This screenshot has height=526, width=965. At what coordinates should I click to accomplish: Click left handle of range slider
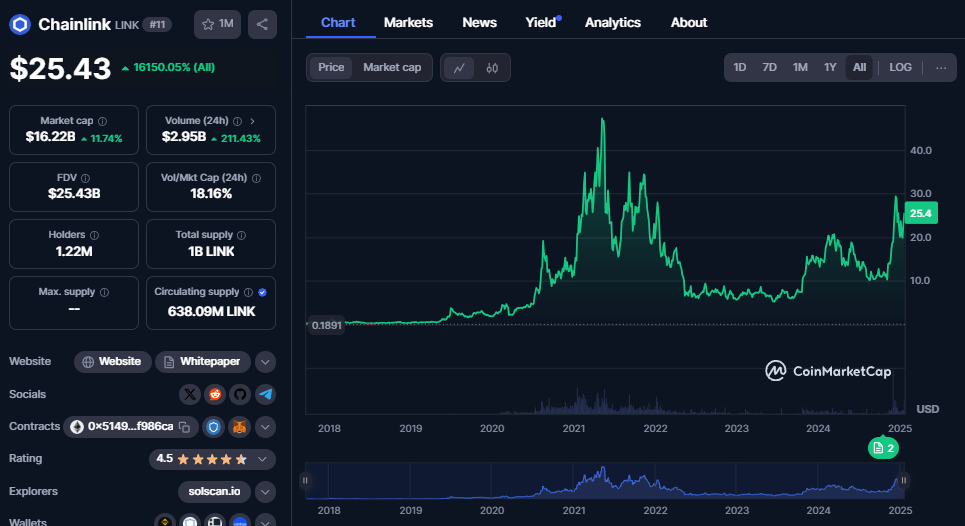coord(305,480)
